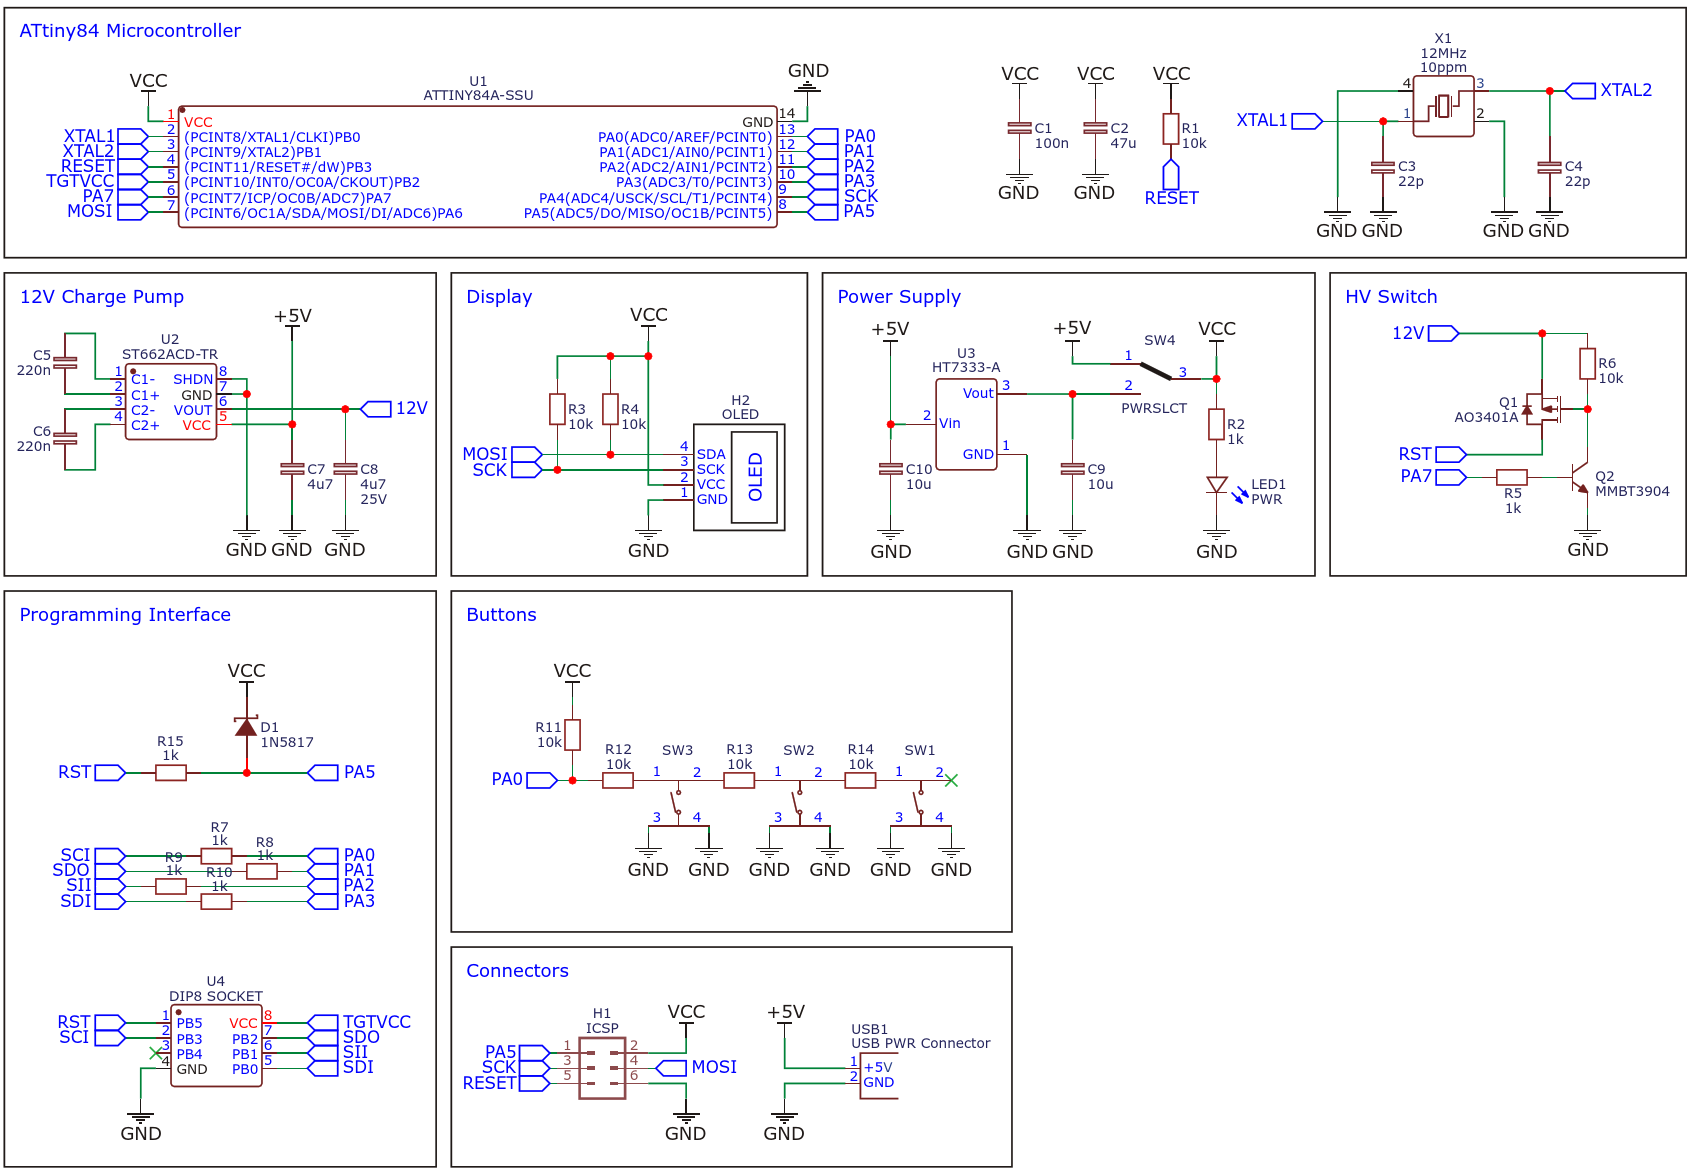1690x1171 pixels.
Task: Click the ATTINY84A-SSU U1 chip body
Action: (x=477, y=168)
